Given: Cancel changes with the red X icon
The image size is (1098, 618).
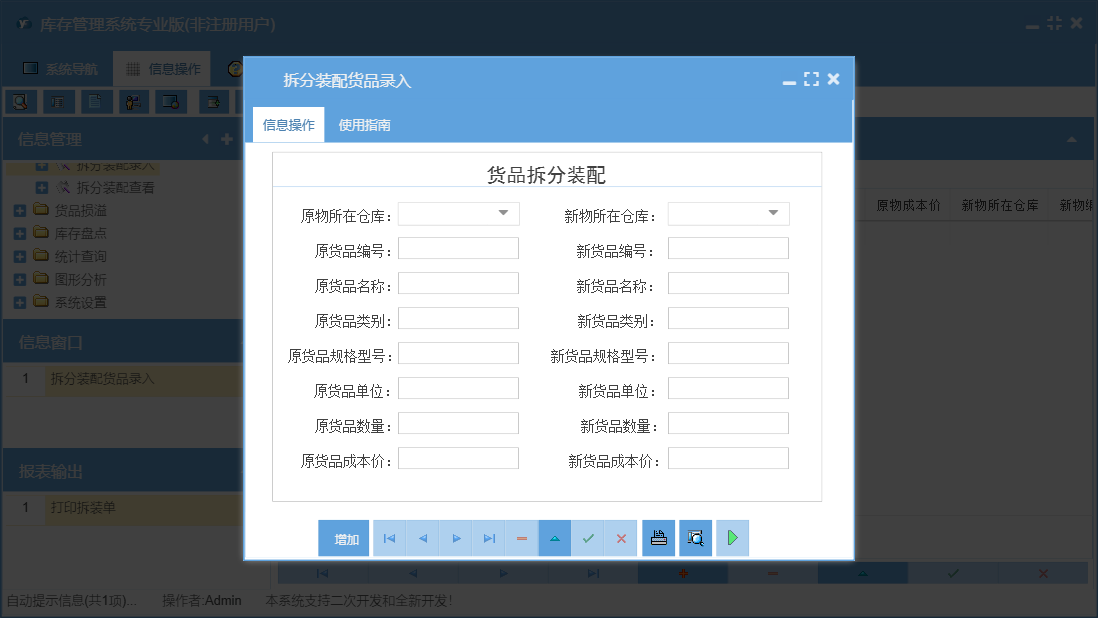Looking at the screenshot, I should pos(621,538).
